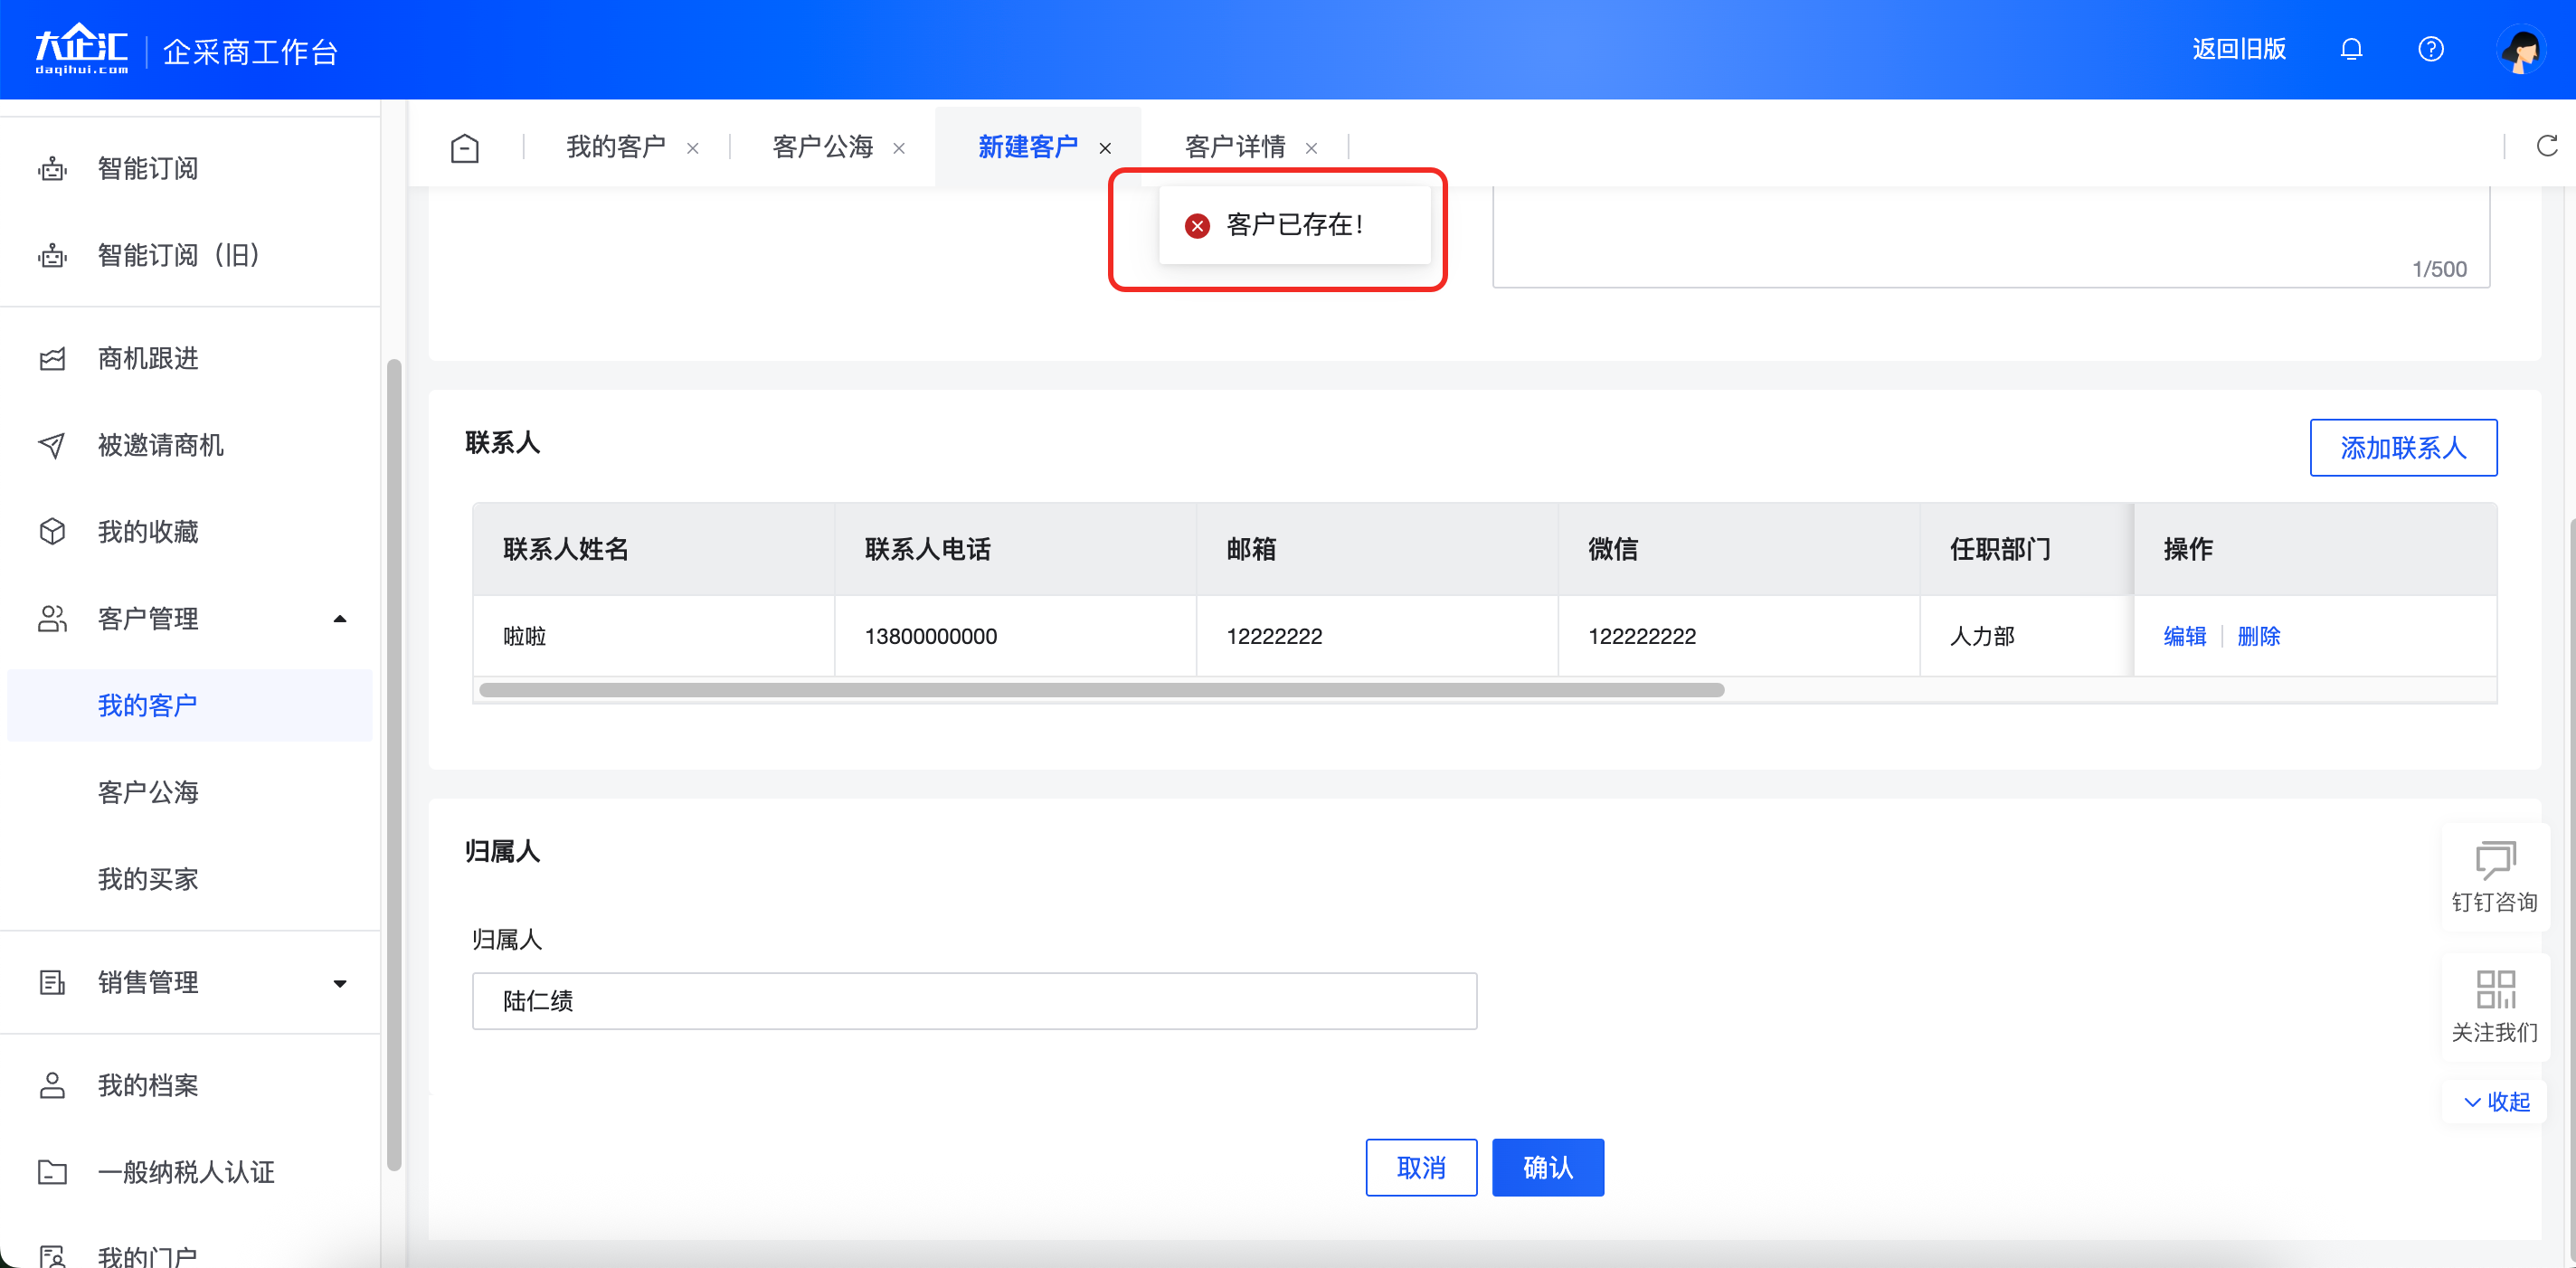The image size is (2576, 1268).
Task: Click the 取消 button
Action: point(1421,1167)
